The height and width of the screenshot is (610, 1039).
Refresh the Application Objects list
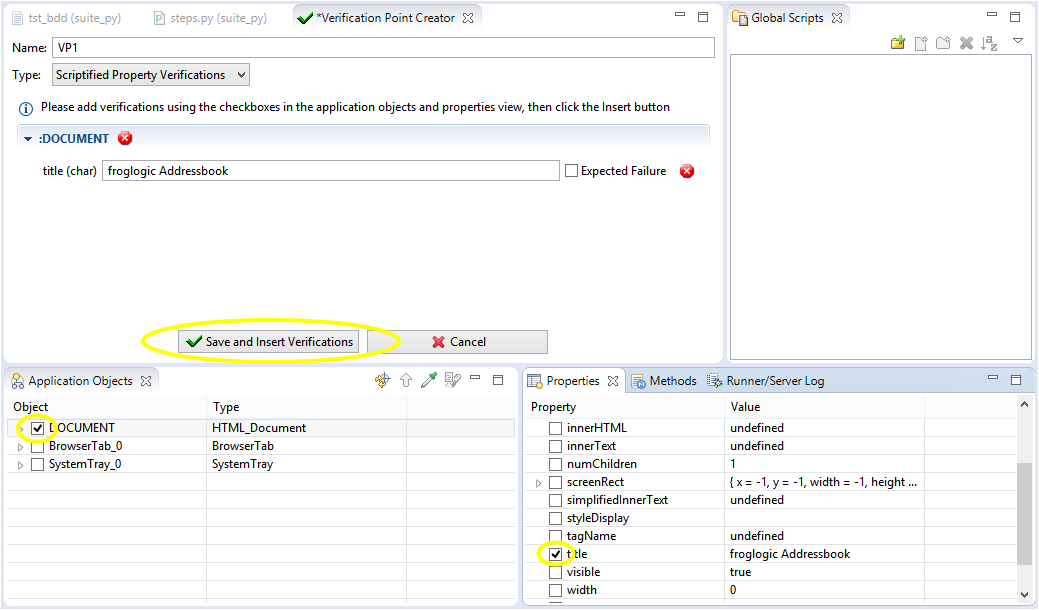(383, 380)
